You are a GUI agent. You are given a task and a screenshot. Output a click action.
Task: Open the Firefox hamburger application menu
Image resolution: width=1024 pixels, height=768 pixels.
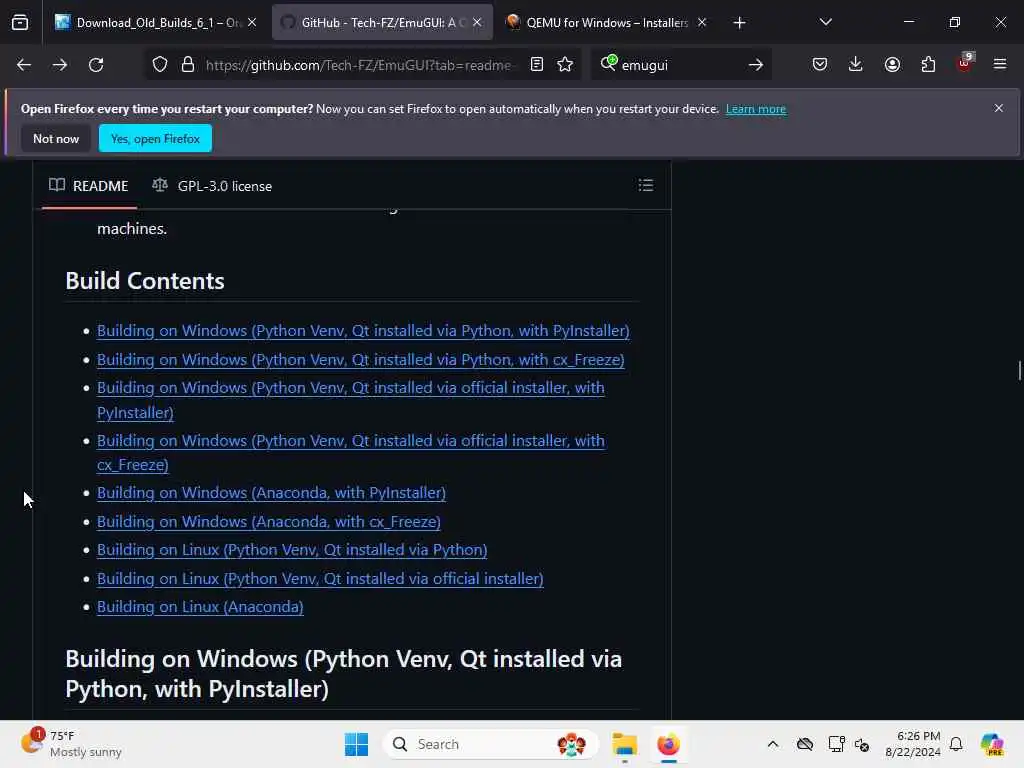[x=1000, y=65]
